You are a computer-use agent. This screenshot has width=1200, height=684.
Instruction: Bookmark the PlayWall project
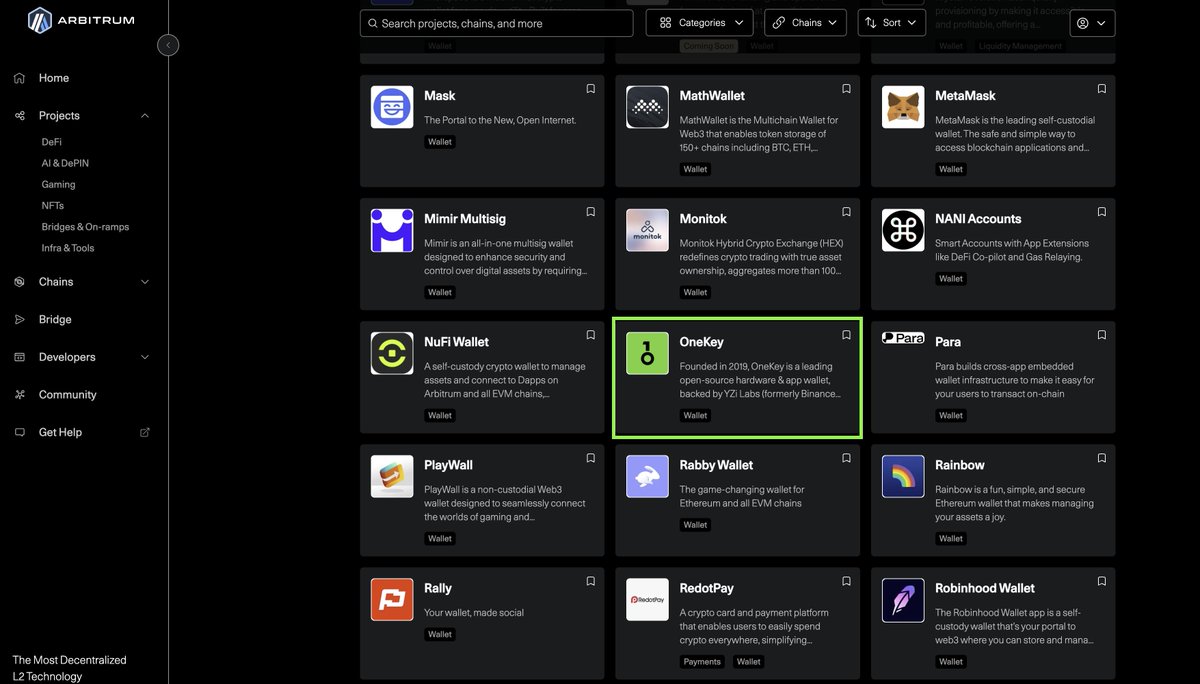tap(590, 458)
